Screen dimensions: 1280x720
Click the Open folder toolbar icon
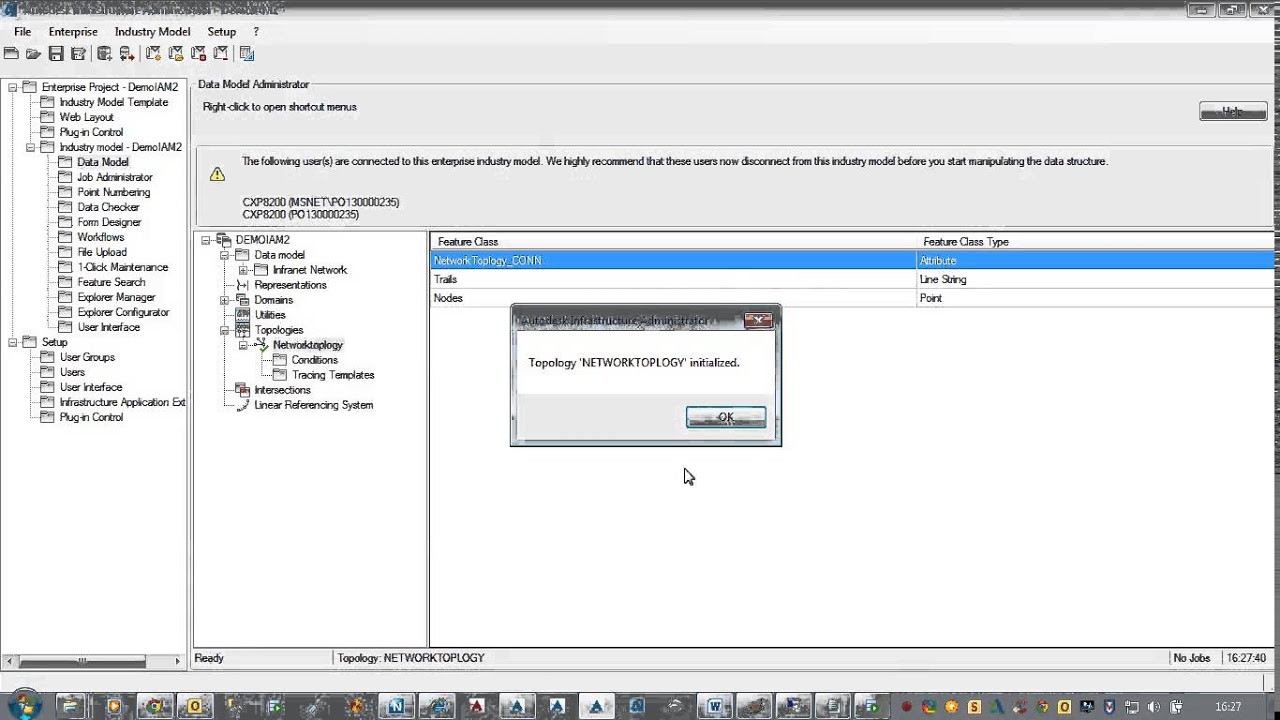[33, 54]
